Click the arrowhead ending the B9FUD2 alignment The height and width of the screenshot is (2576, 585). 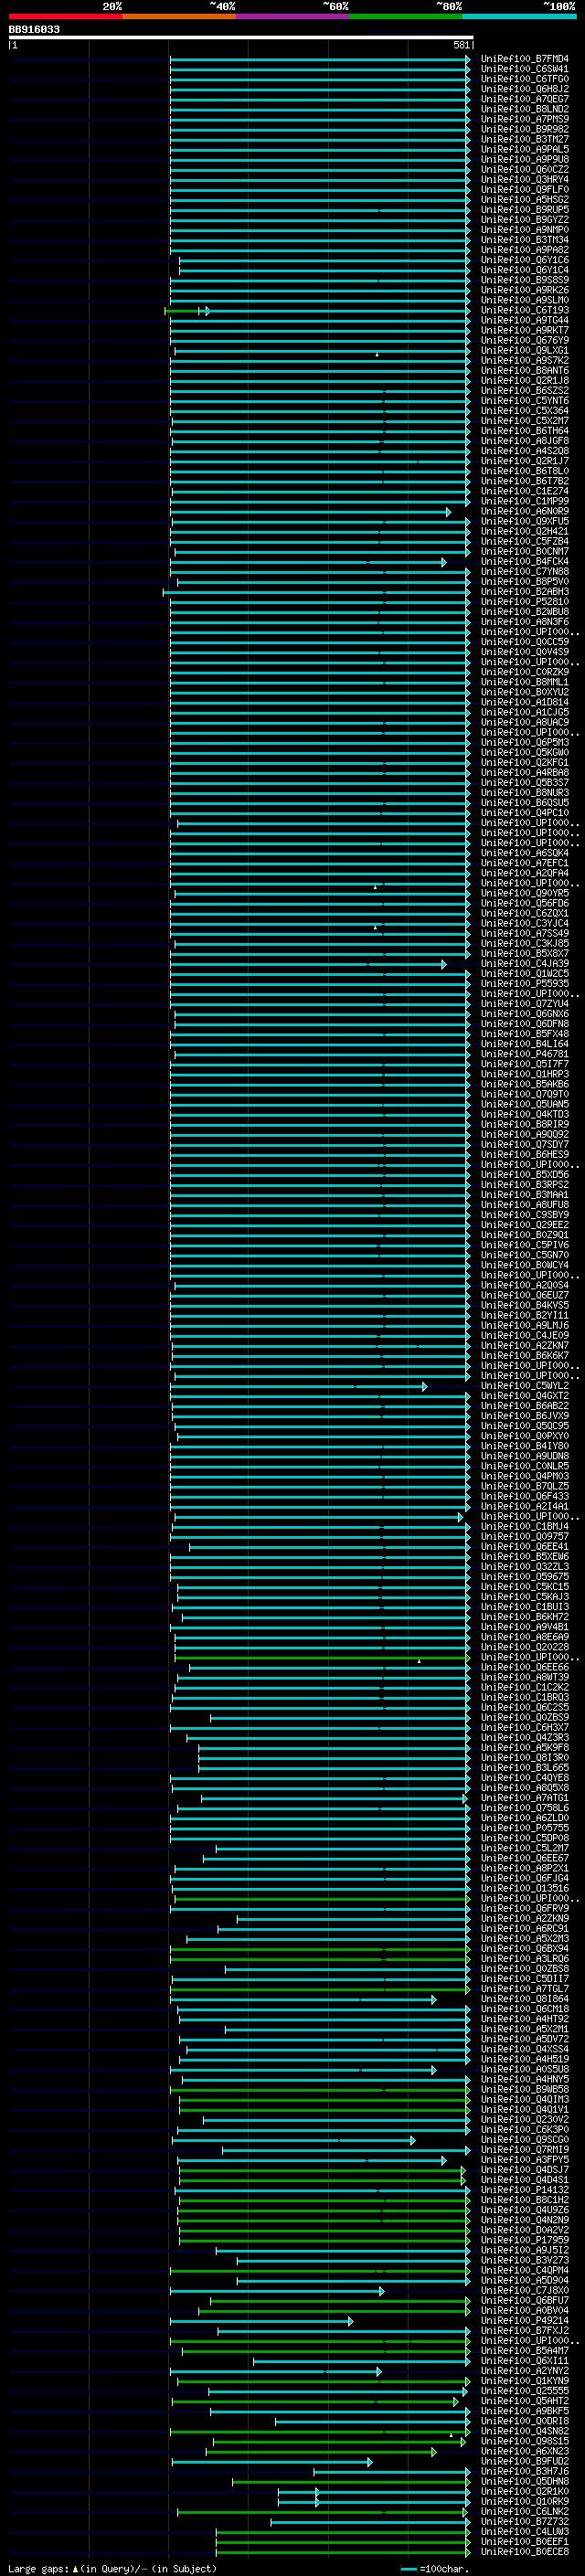pyautogui.click(x=369, y=2462)
